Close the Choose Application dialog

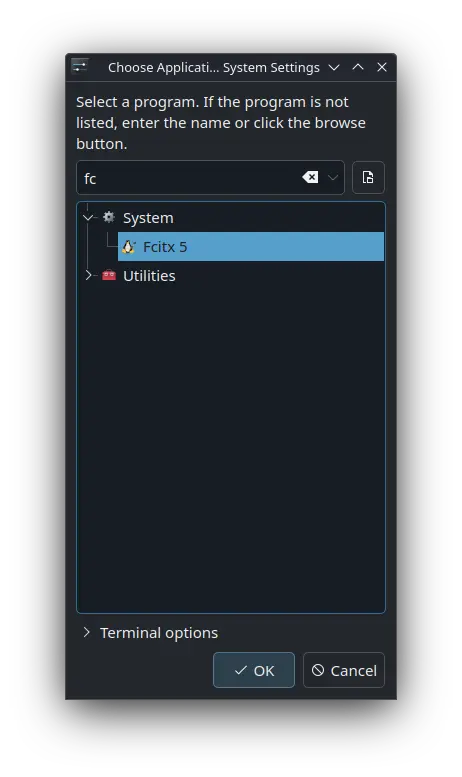point(382,67)
